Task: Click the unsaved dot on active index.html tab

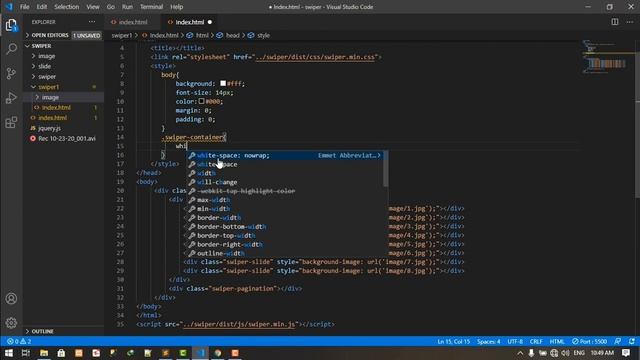Action: [x=210, y=22]
